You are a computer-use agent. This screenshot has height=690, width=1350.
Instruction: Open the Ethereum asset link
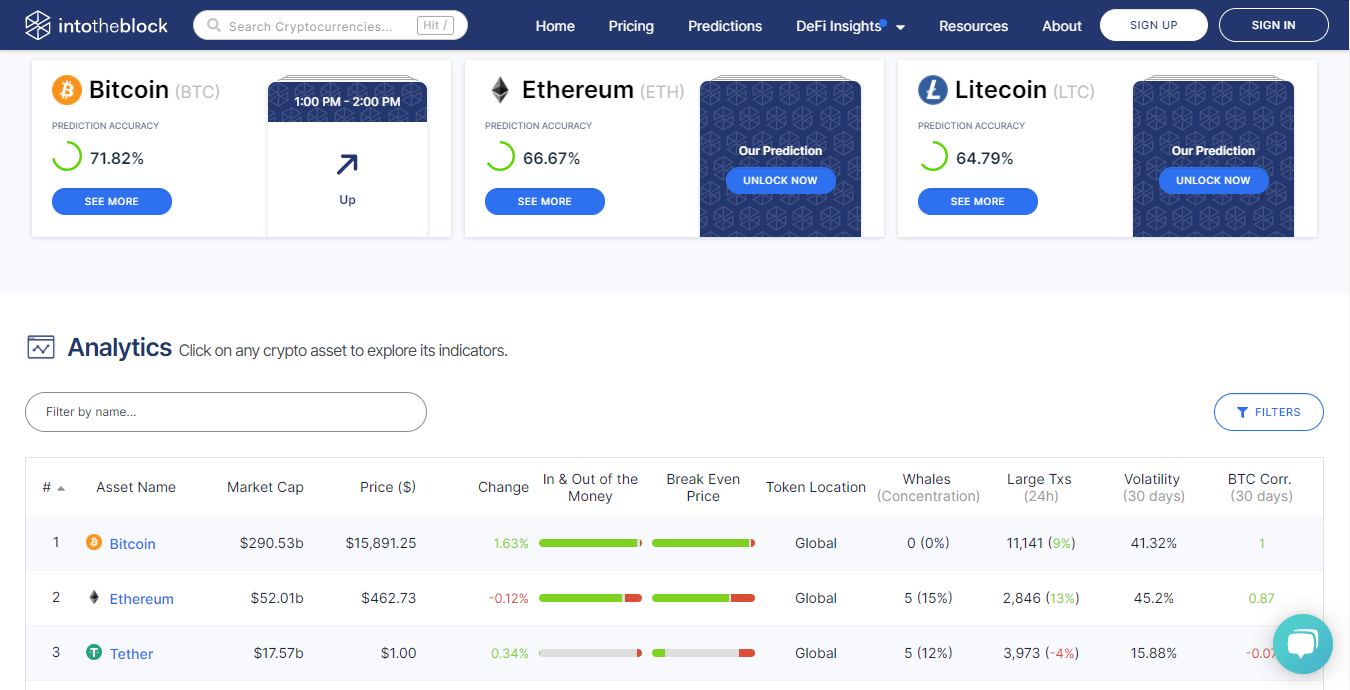pos(142,599)
